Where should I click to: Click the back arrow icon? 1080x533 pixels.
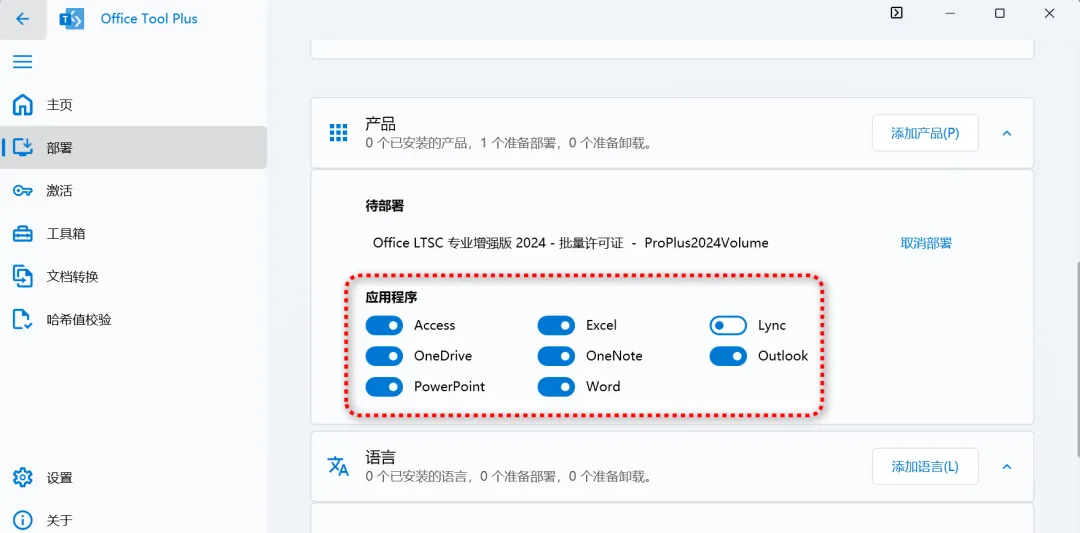(23, 19)
